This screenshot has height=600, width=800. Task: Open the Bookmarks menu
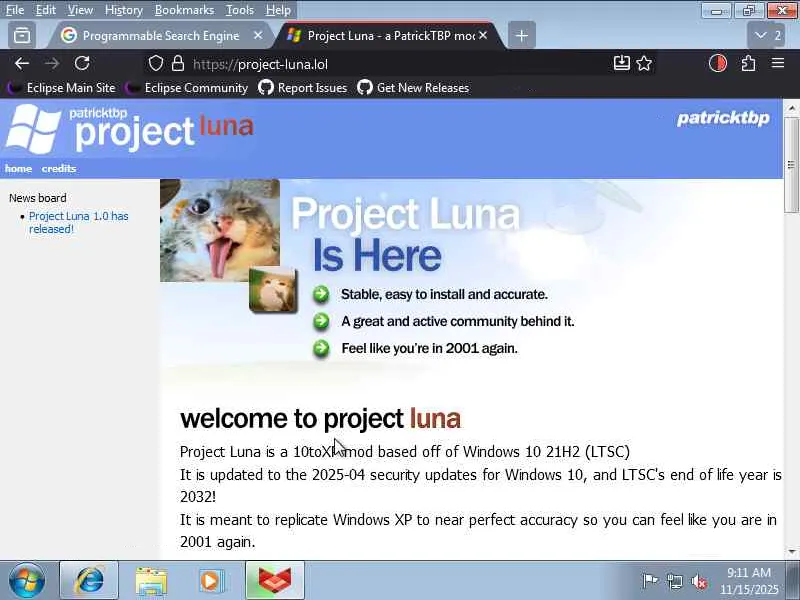(x=185, y=10)
